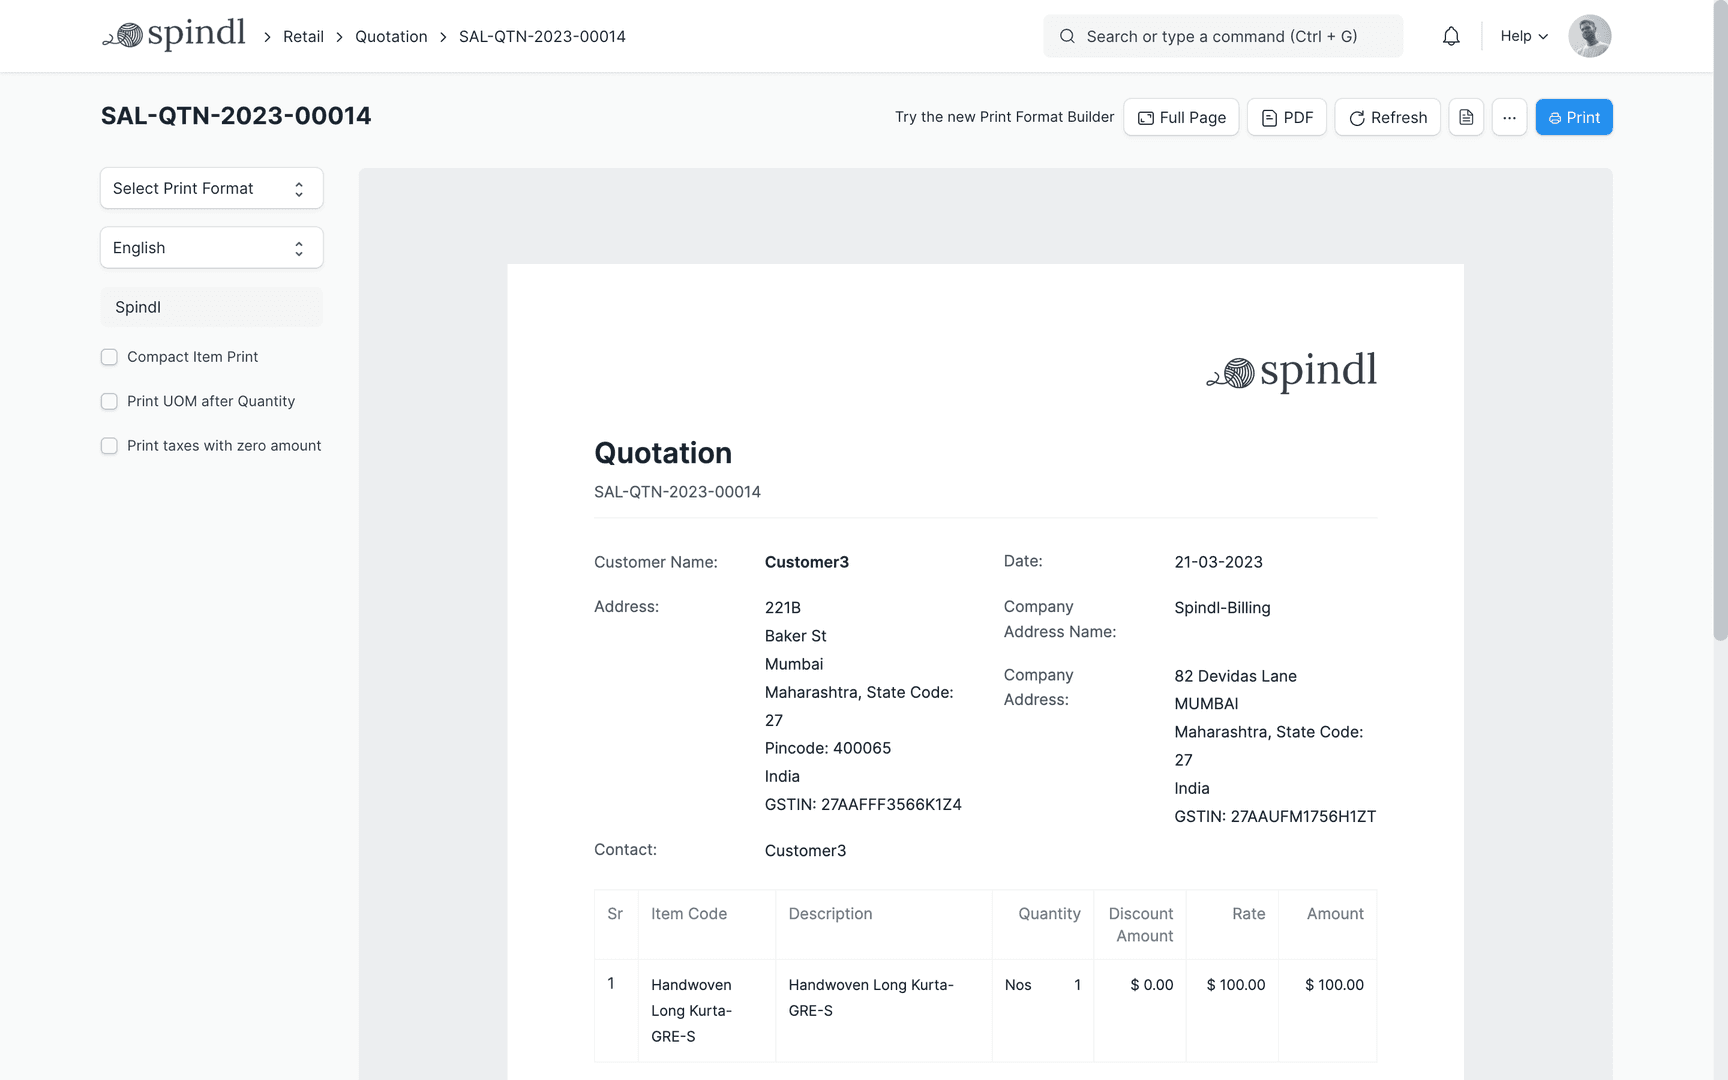Open Full Page view
Screen dimensions: 1728x1080
[1181, 117]
